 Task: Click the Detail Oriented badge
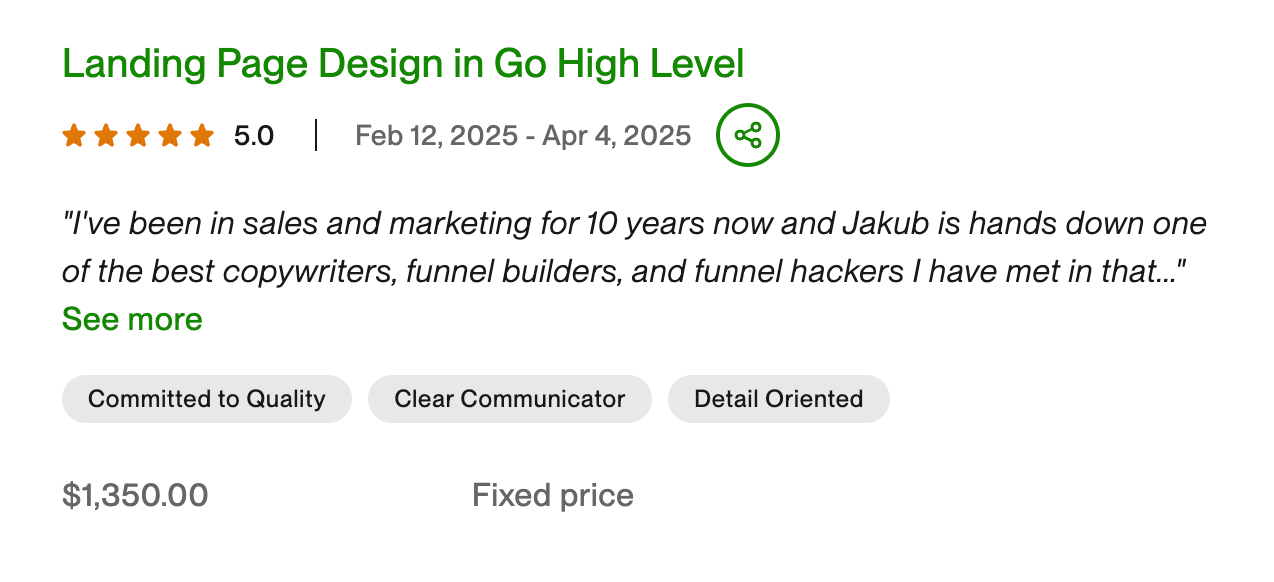(x=778, y=399)
